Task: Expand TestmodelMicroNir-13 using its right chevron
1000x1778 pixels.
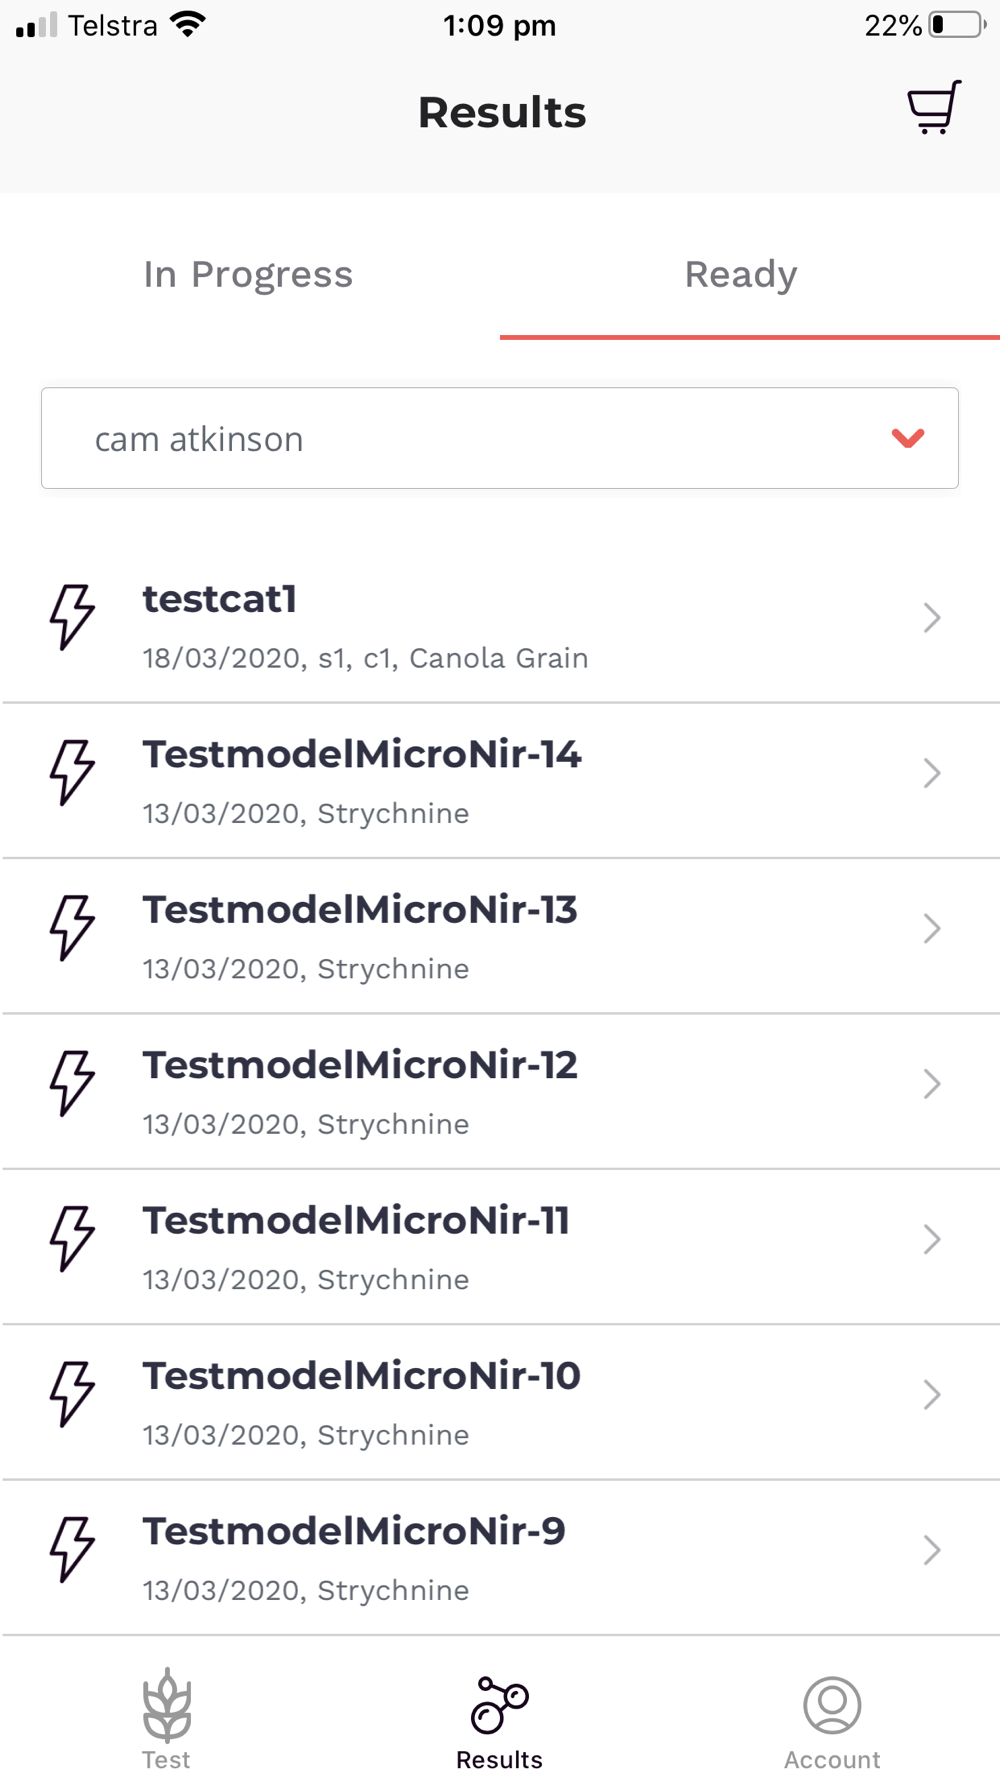Action: (x=932, y=929)
